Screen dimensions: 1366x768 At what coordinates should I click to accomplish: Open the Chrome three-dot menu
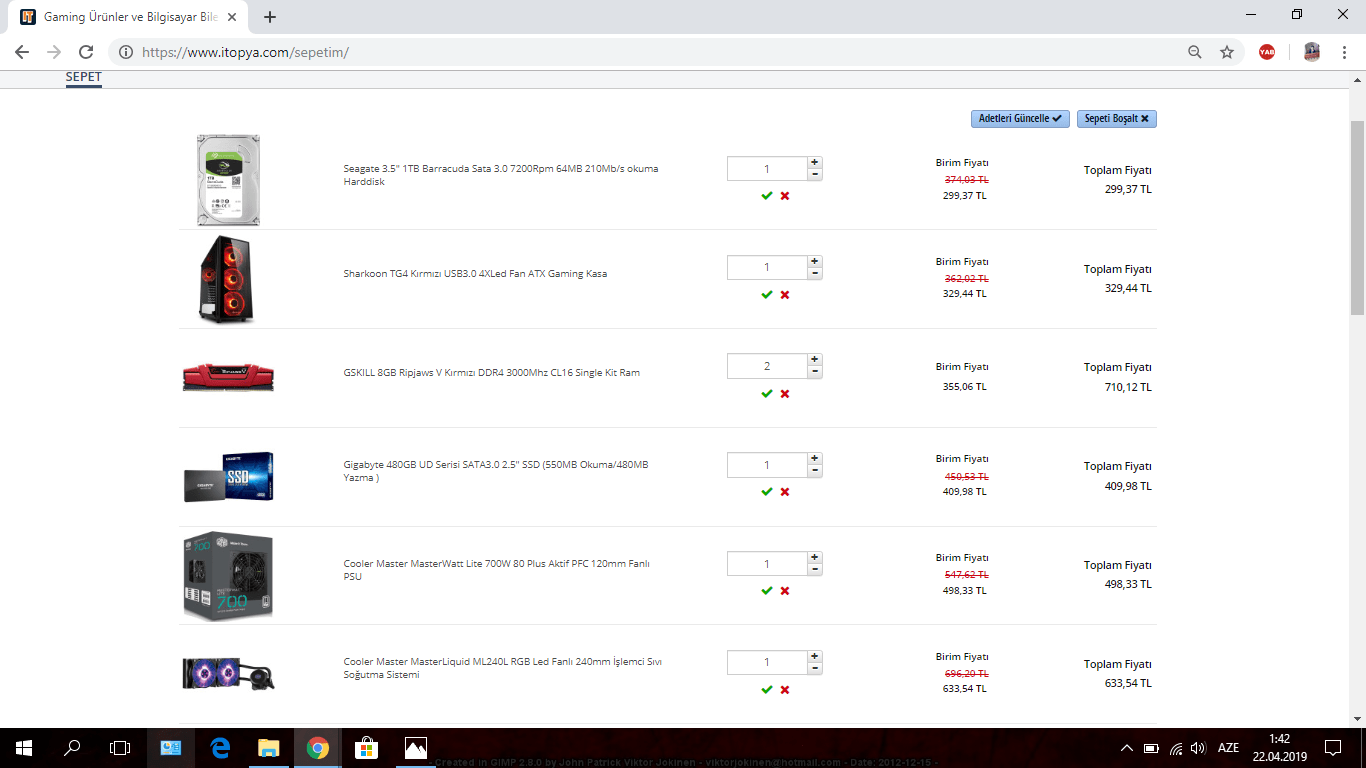click(x=1345, y=52)
